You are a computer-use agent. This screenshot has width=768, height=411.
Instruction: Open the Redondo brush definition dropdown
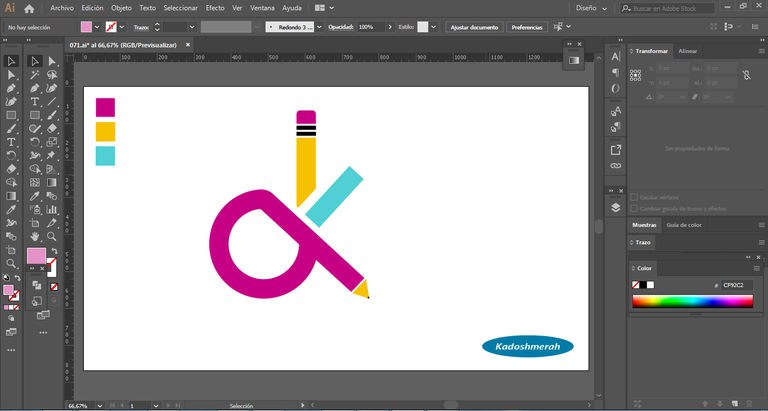[x=319, y=27]
